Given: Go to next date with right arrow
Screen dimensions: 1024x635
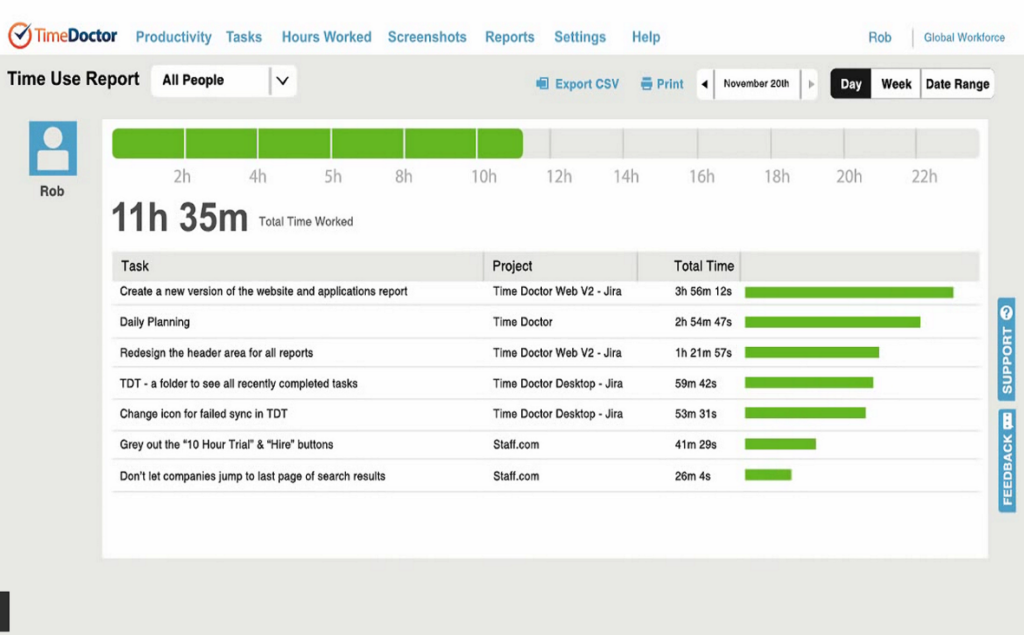Looking at the screenshot, I should [810, 84].
